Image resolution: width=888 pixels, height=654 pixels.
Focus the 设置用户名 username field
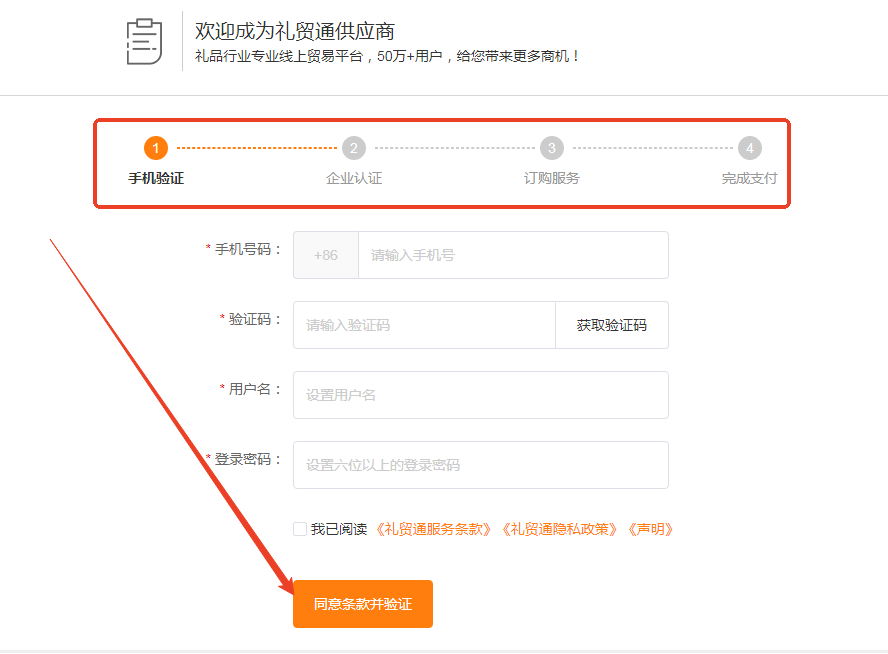point(481,395)
